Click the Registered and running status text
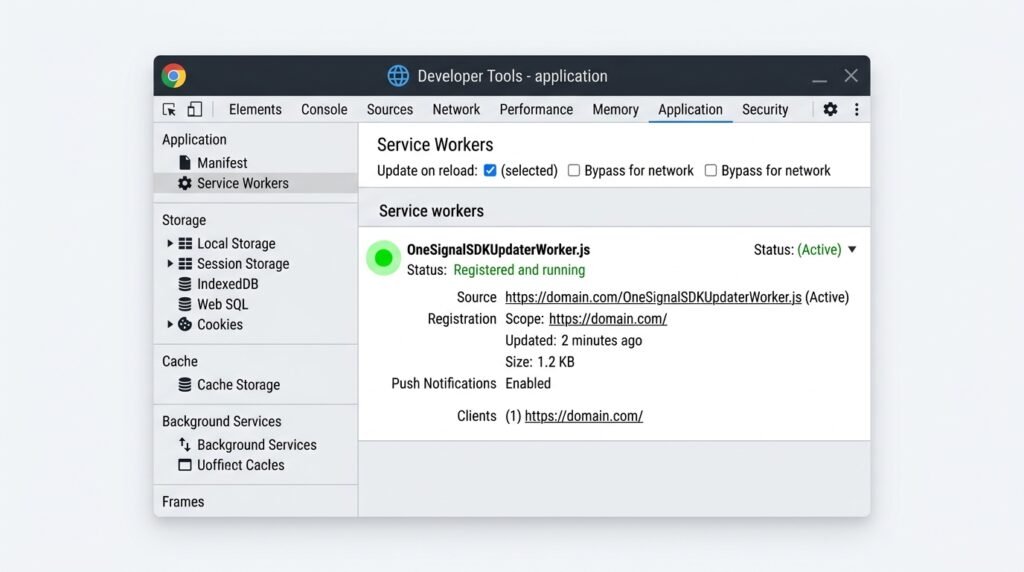Viewport: 1024px width, 572px height. click(x=519, y=270)
